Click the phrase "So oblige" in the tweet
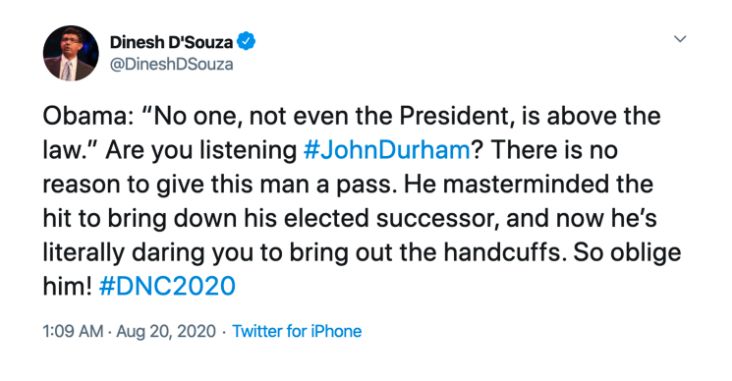The image size is (732, 381). tap(627, 254)
